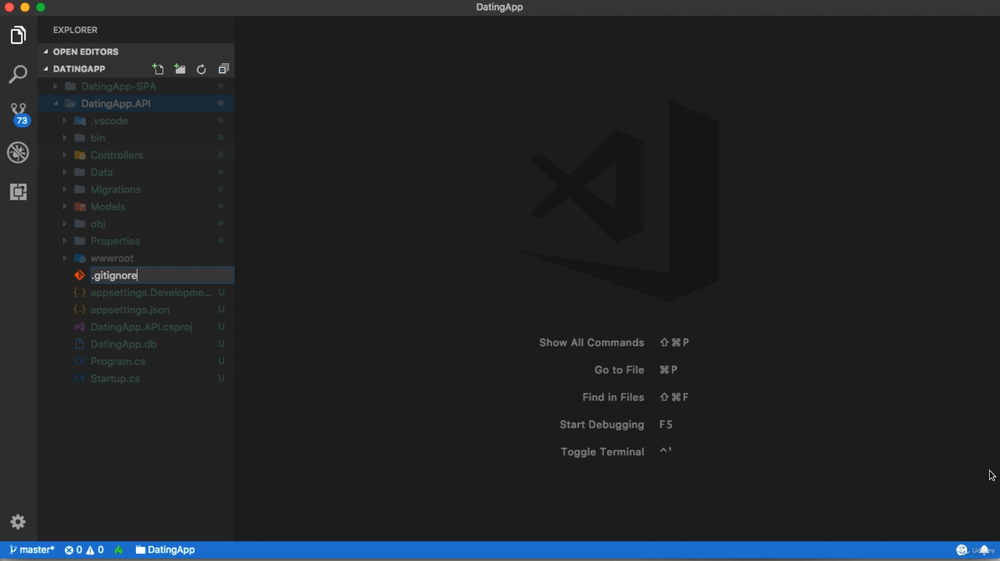1000x561 pixels.
Task: Open the Startup.cs file
Action: 136,379
